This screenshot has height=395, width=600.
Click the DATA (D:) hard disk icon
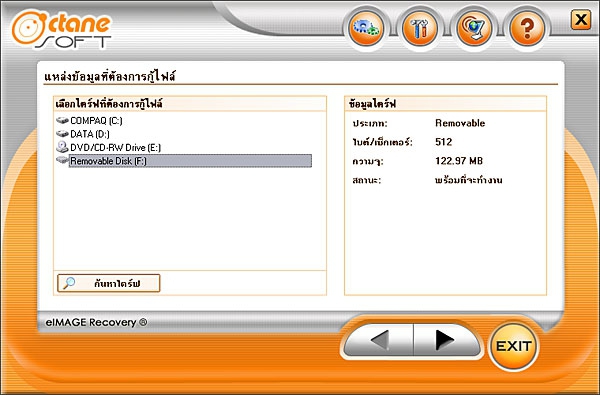(62, 134)
